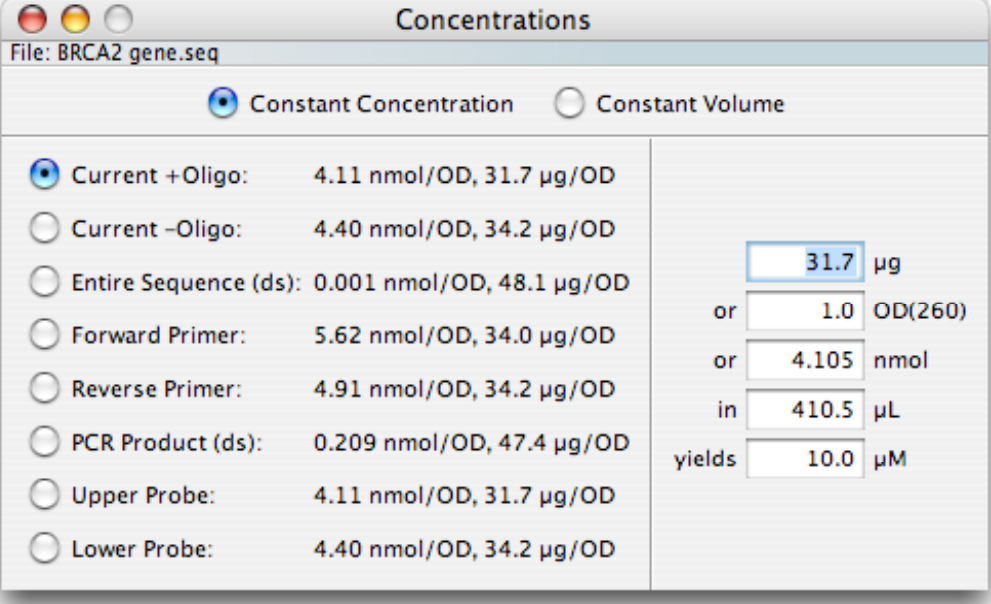
Task: Click the OD(260) input field
Action: point(805,311)
